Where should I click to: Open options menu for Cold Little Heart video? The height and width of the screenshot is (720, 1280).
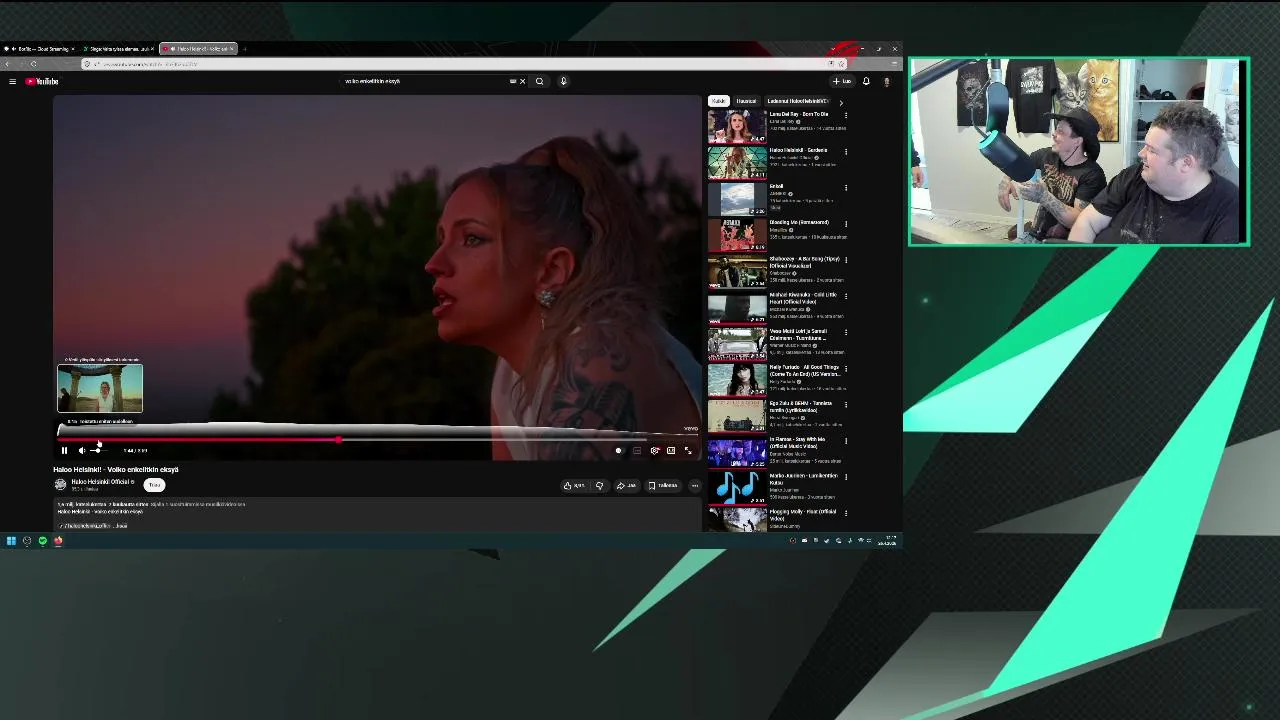846,296
